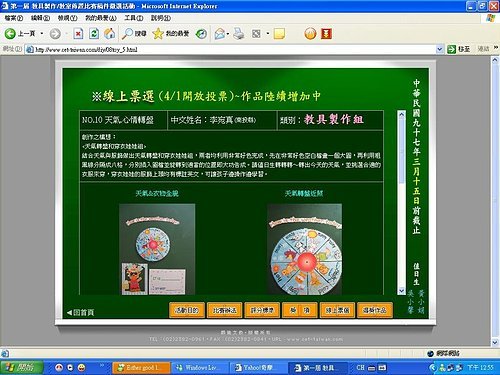Click the IE Stop button
The image size is (500, 375).
78,34
